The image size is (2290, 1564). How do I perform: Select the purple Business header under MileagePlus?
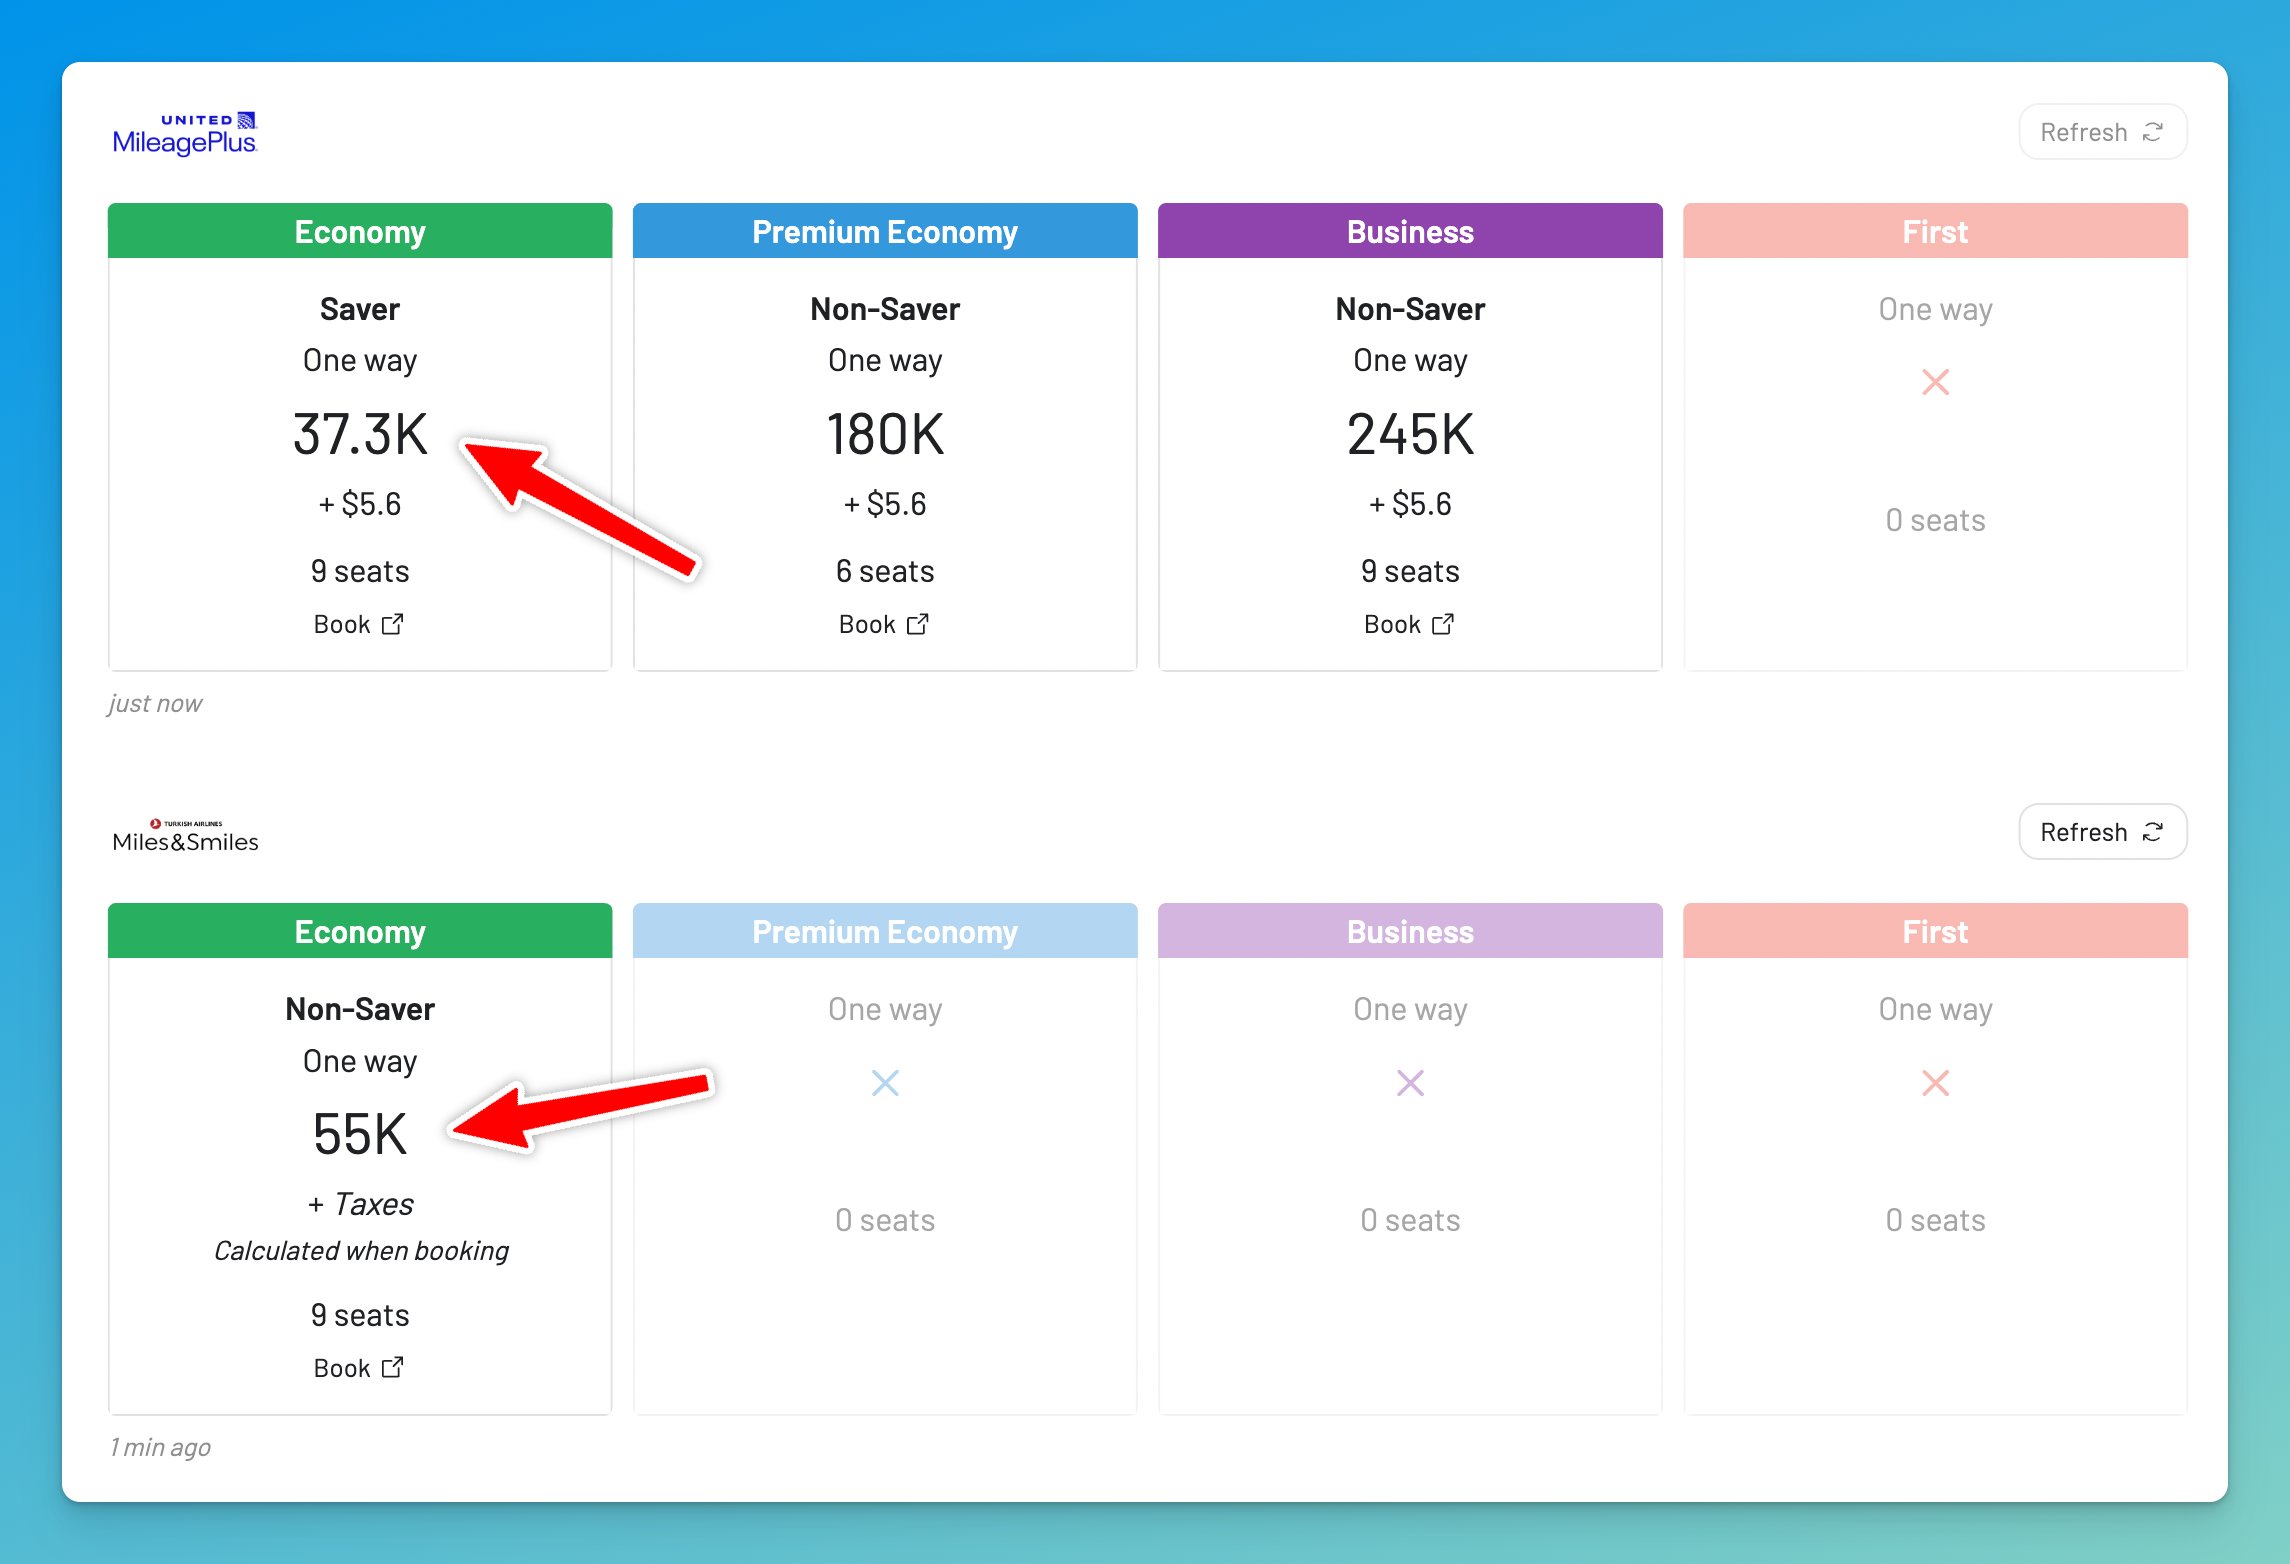tap(1410, 231)
